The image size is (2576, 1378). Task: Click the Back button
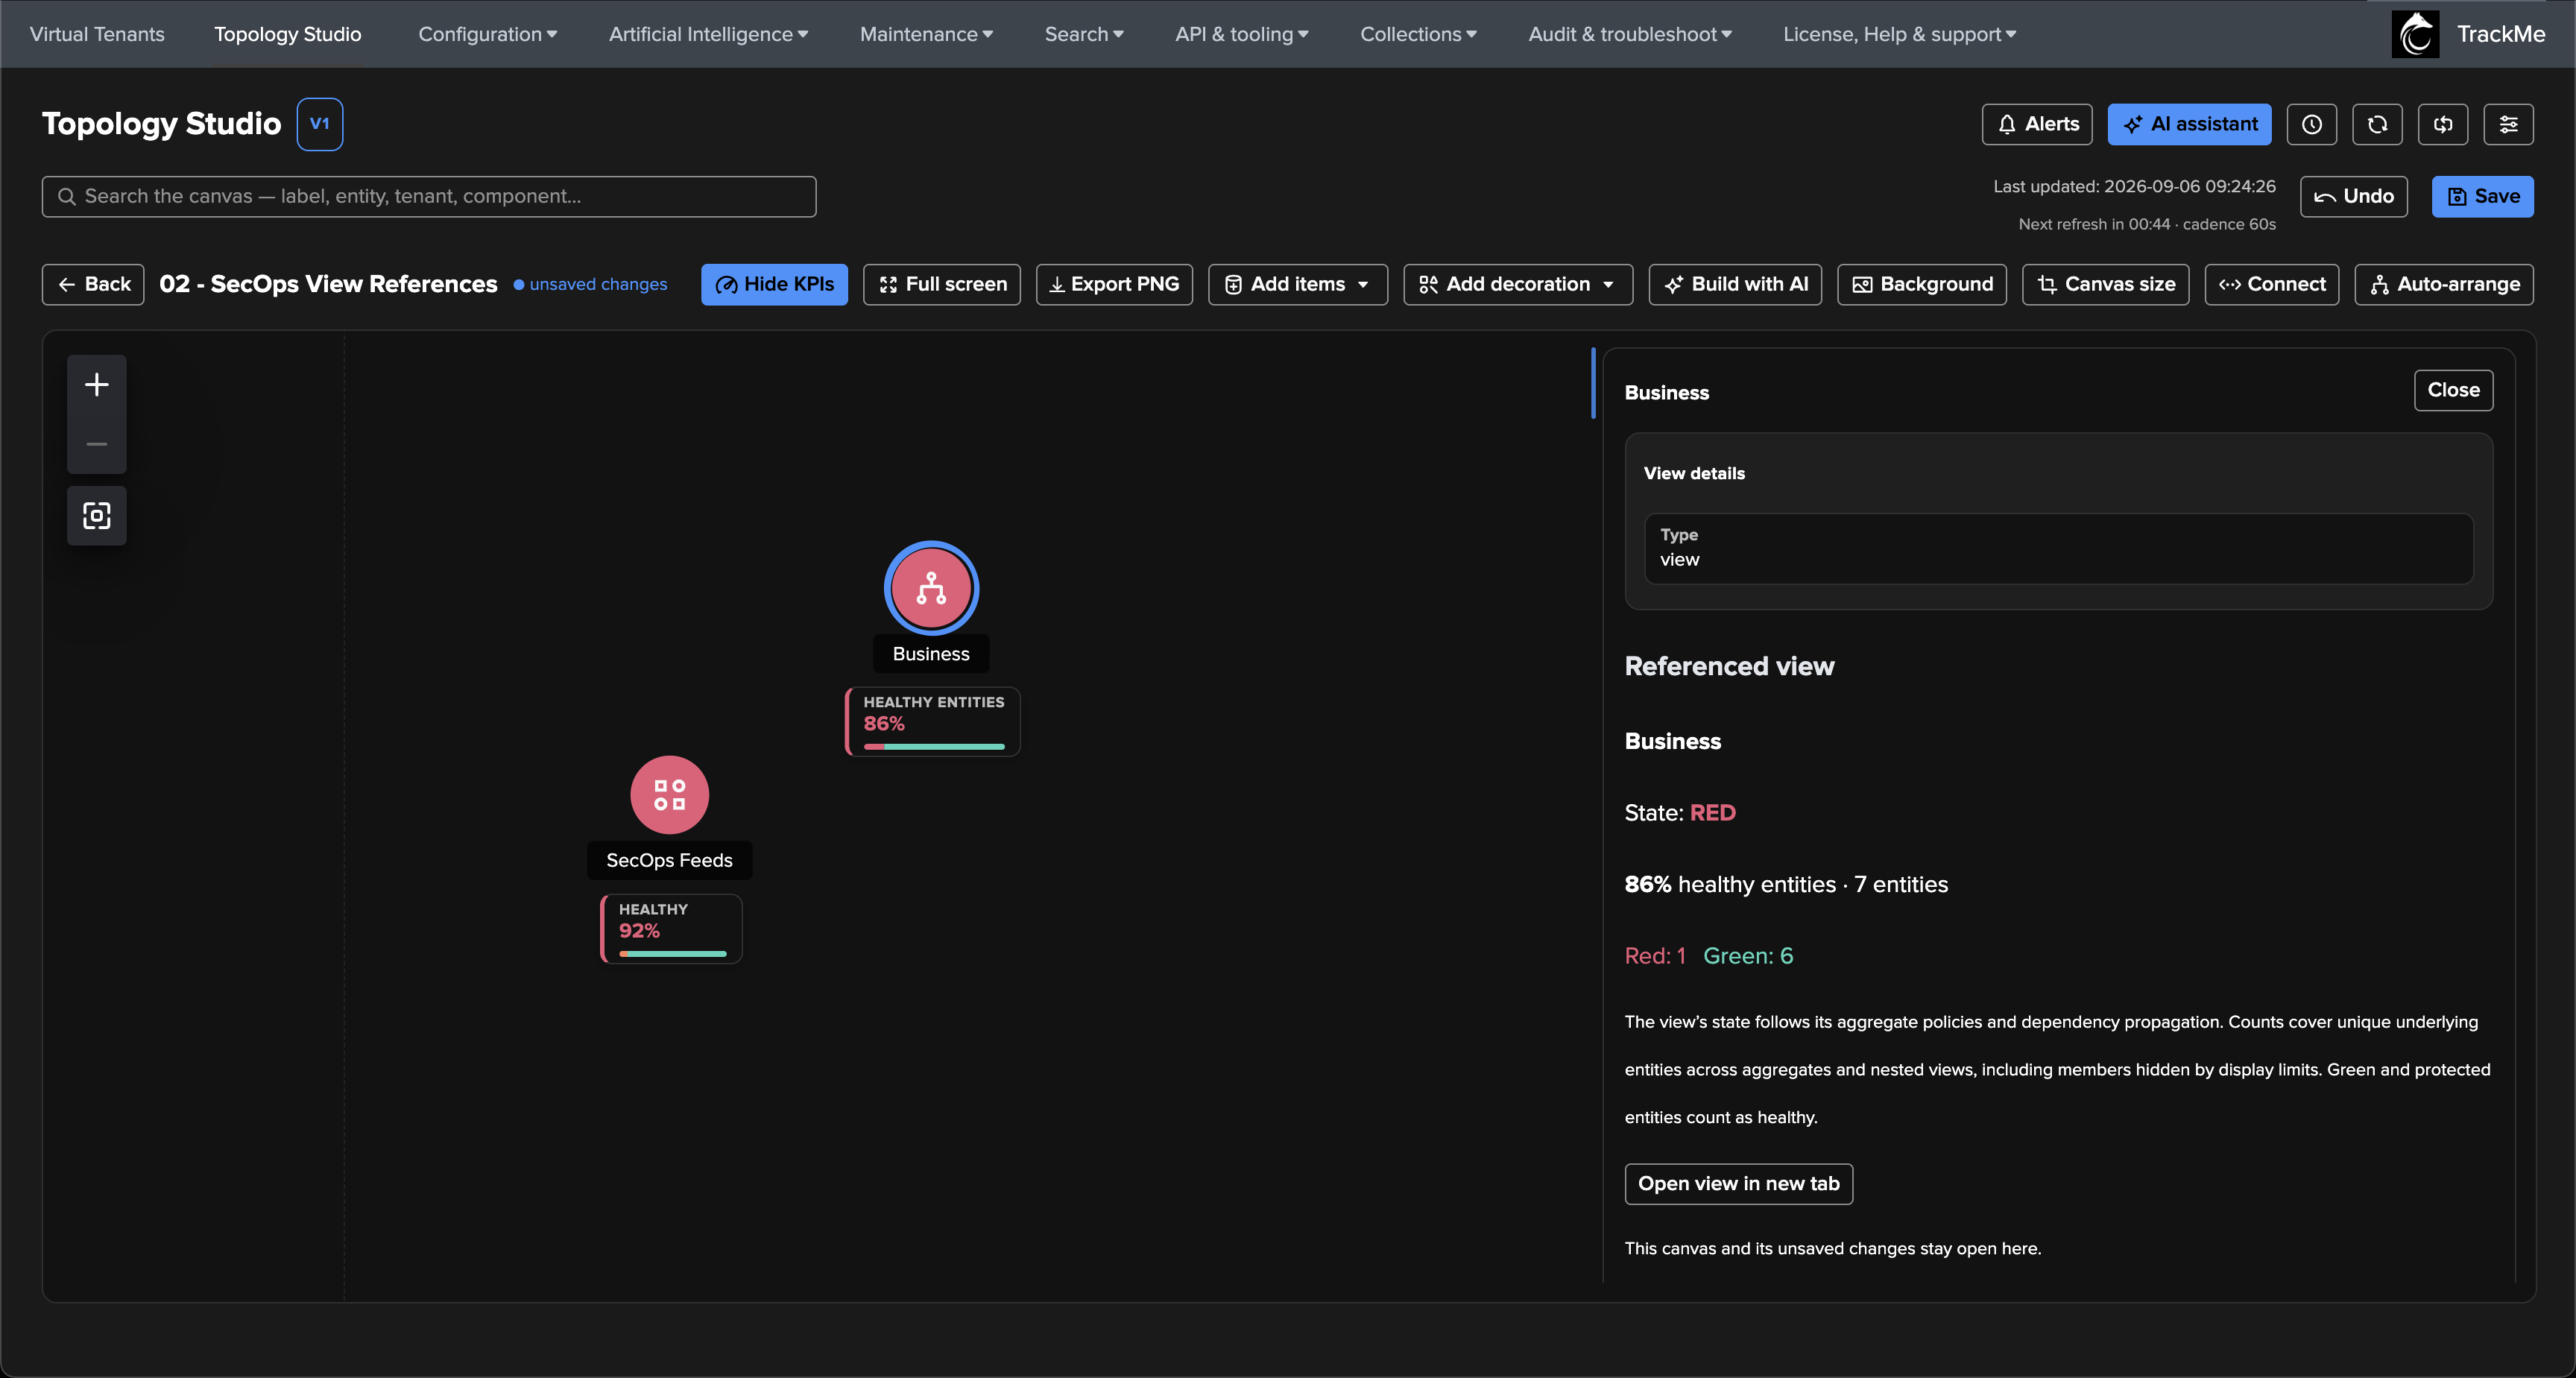click(x=93, y=284)
